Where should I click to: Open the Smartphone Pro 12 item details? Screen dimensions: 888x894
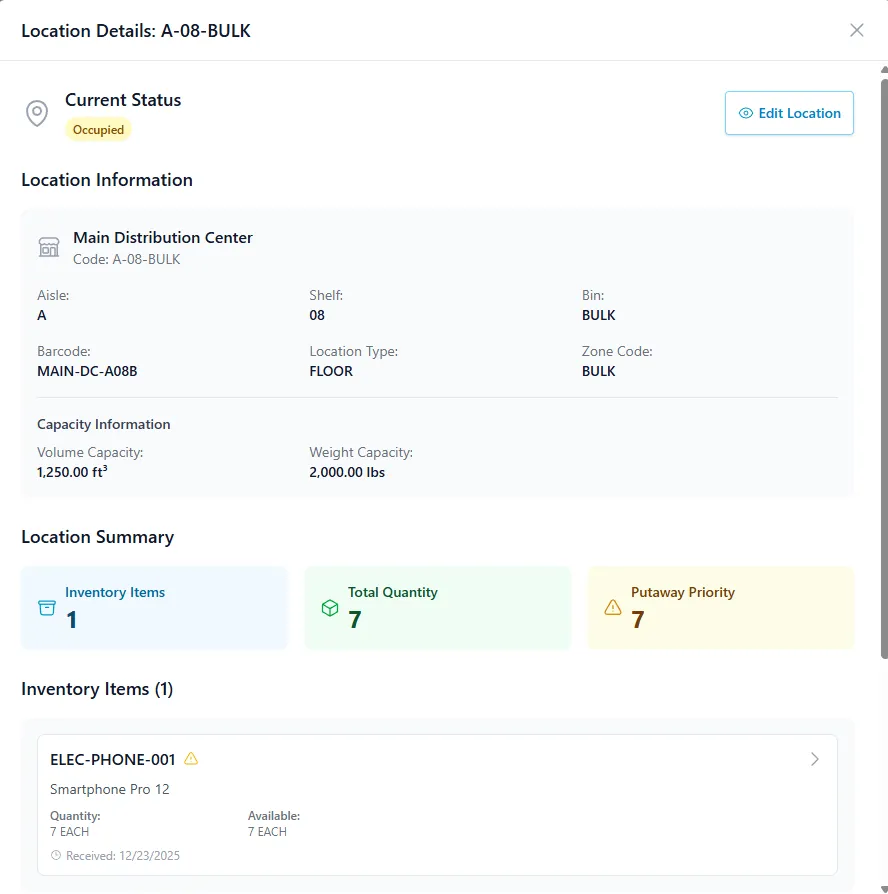point(112,789)
